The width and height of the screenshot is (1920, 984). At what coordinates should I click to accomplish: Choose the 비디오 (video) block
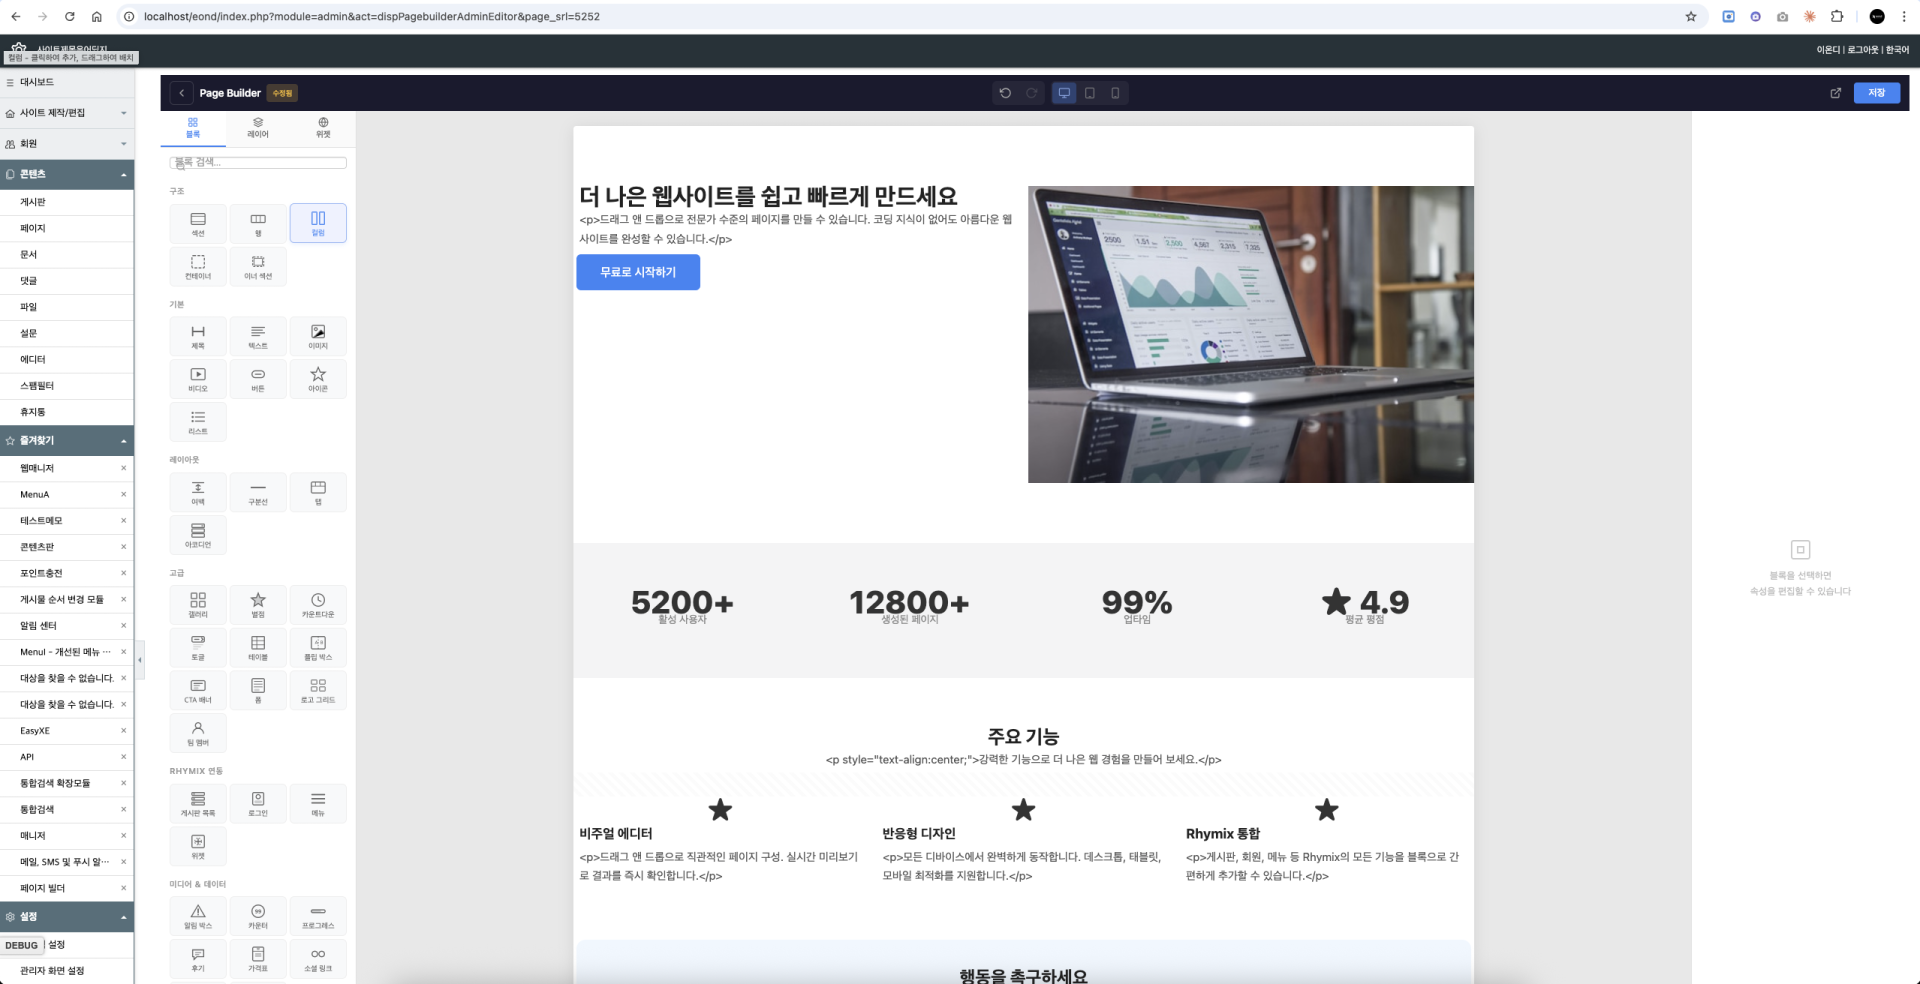coord(198,379)
